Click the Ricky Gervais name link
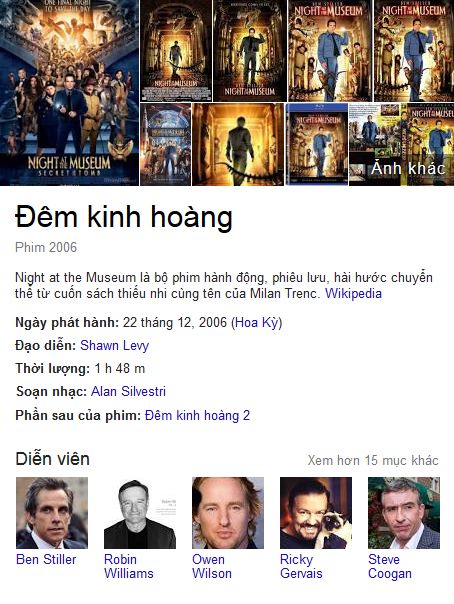454x604 pixels. (x=301, y=566)
